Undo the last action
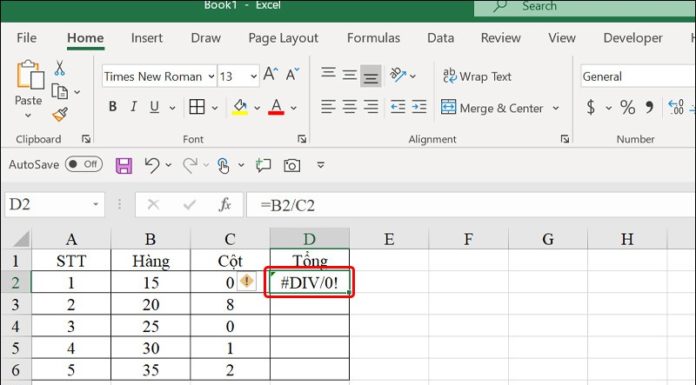The height and width of the screenshot is (385, 696). (152, 165)
